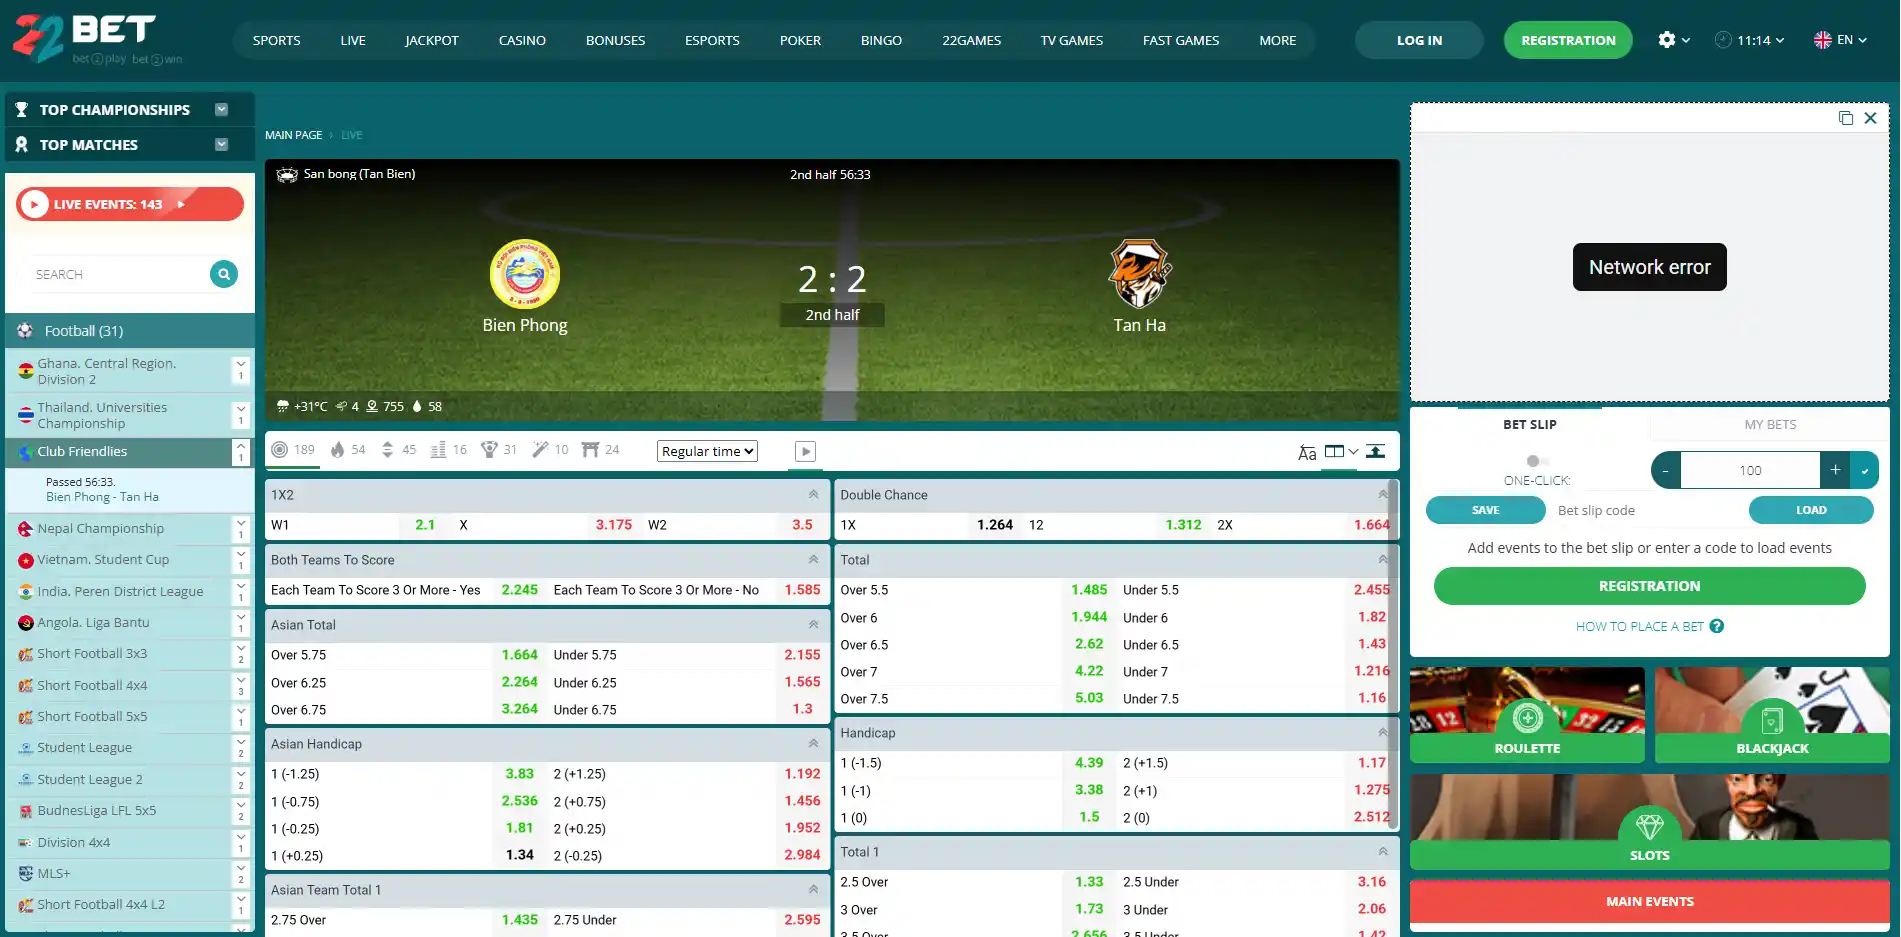Save the bet slip
This screenshot has width=1901, height=937.
pos(1485,510)
